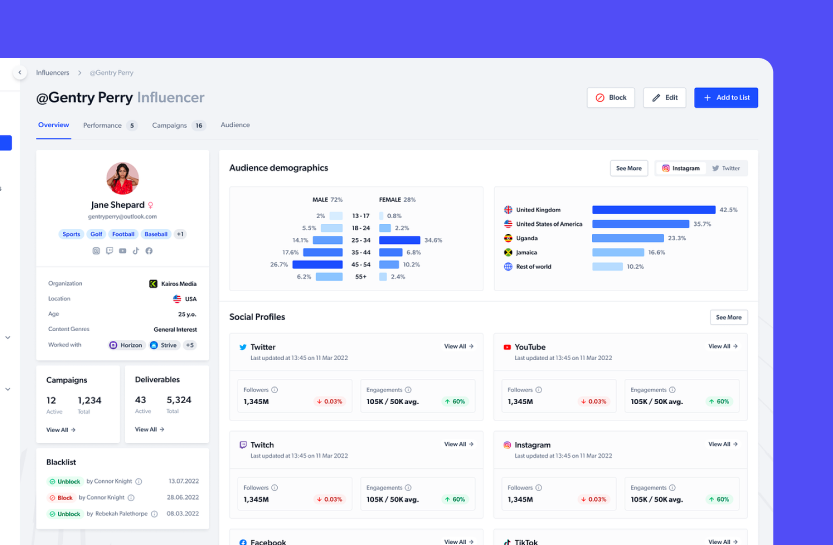Click info icon beside Instagram Followers

[x=539, y=488]
